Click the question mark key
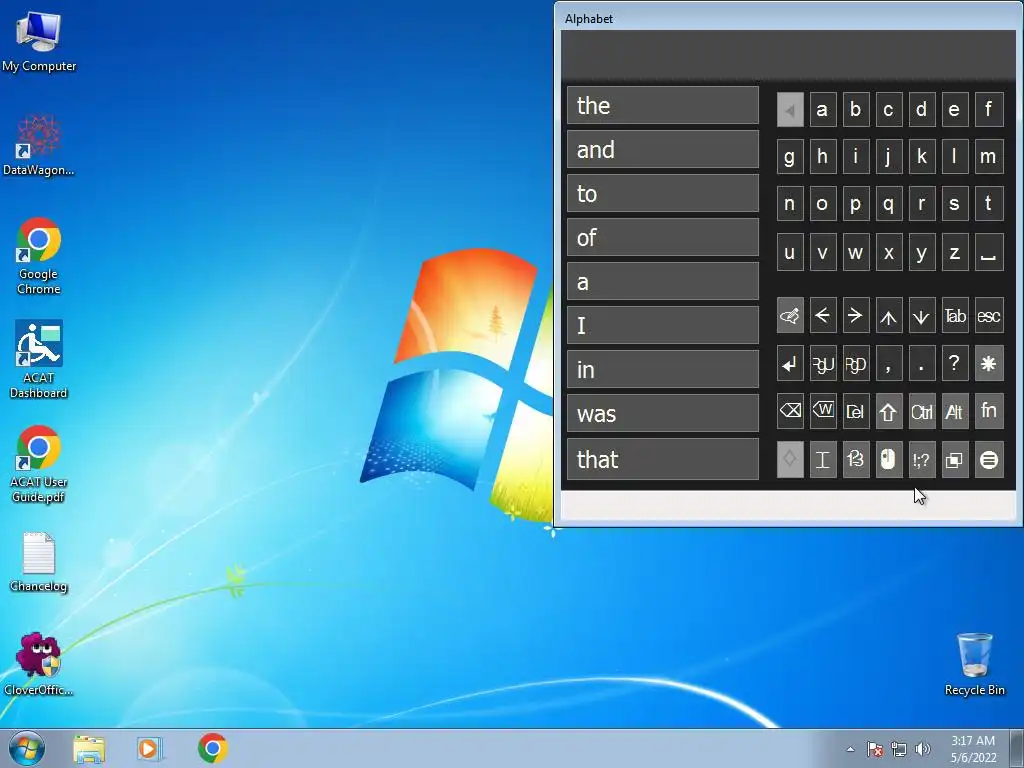This screenshot has width=1024, height=768. [955, 364]
